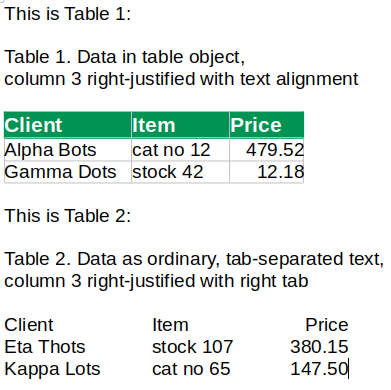Click the price cell showing 479.52
This screenshot has height=390, width=391.
pos(267,150)
